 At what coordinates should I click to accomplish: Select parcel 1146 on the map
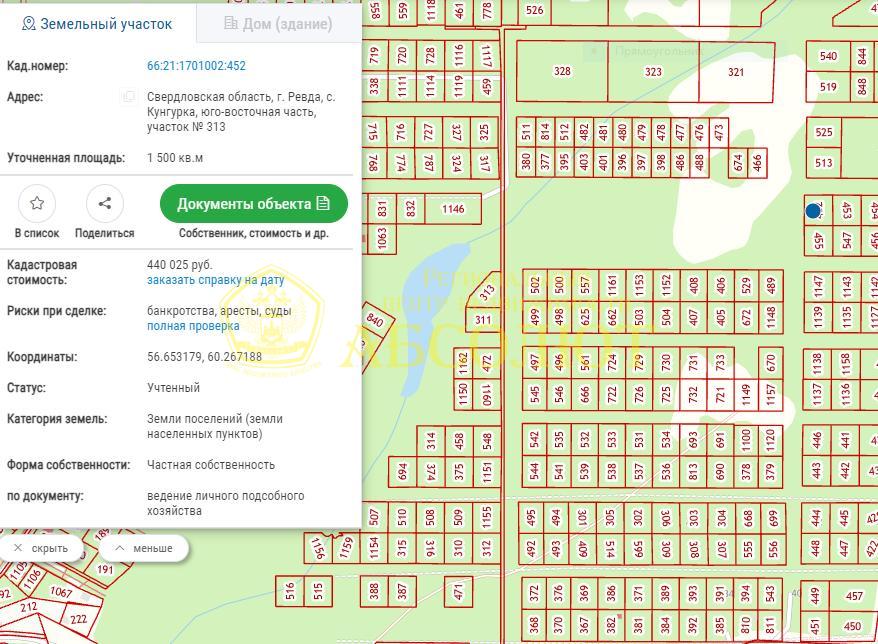(x=453, y=209)
